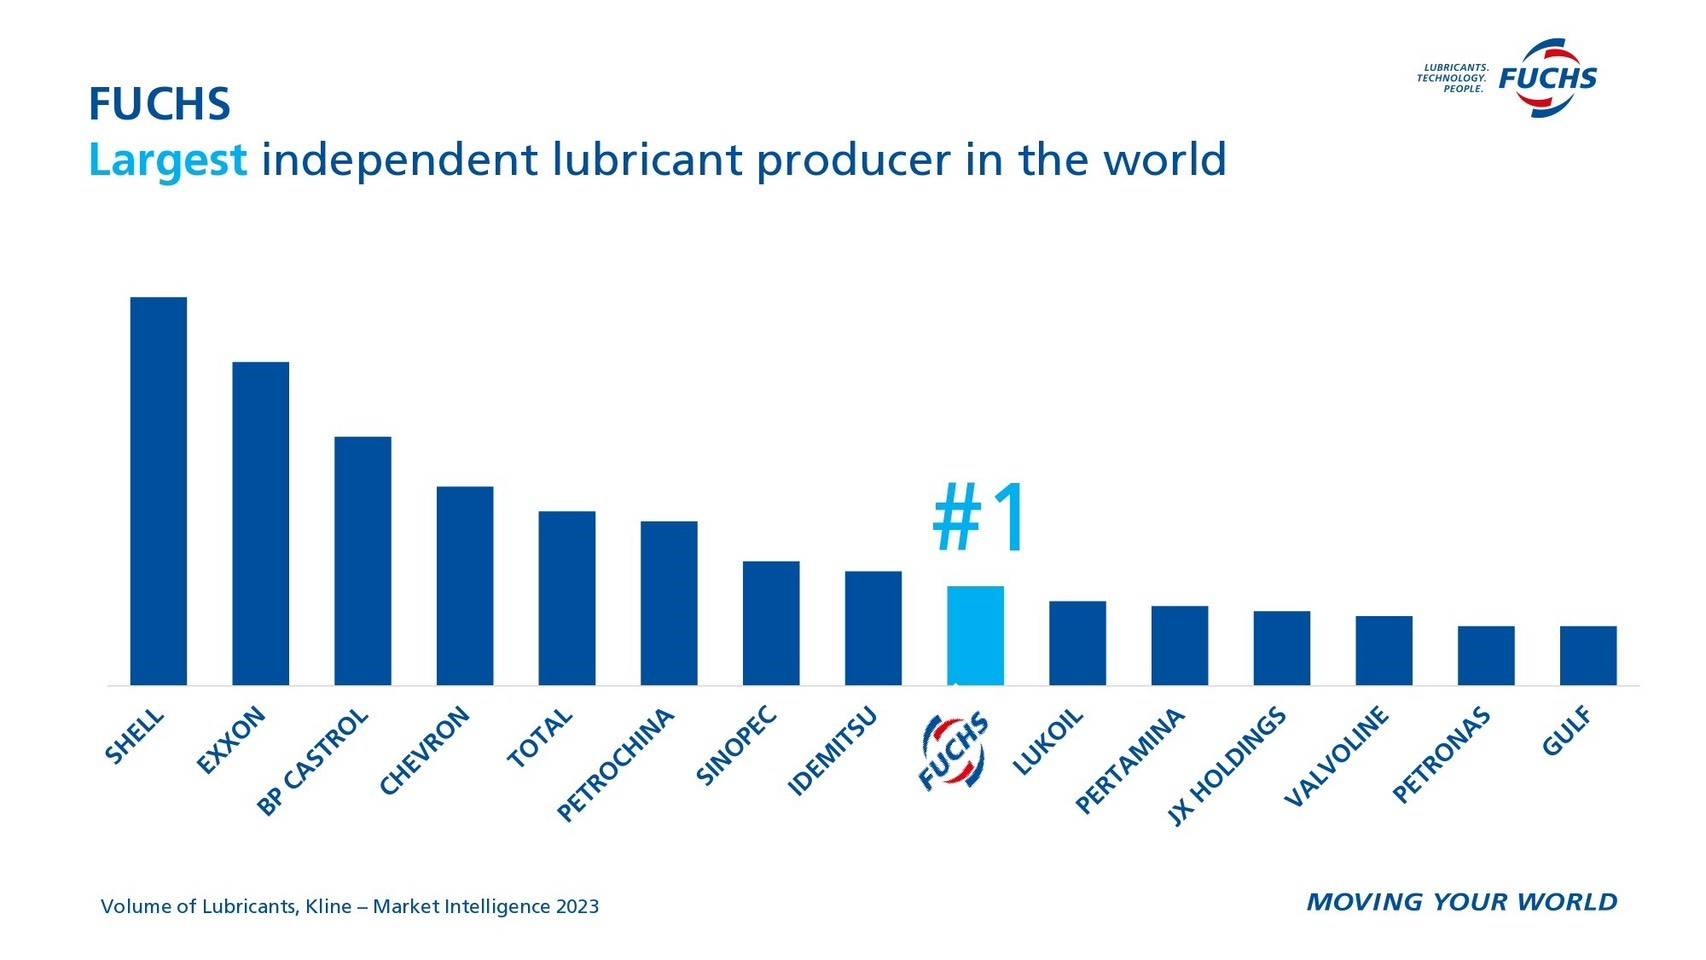The height and width of the screenshot is (960, 1706).
Task: Select the light blue FUCHS bar
Action: point(975,635)
